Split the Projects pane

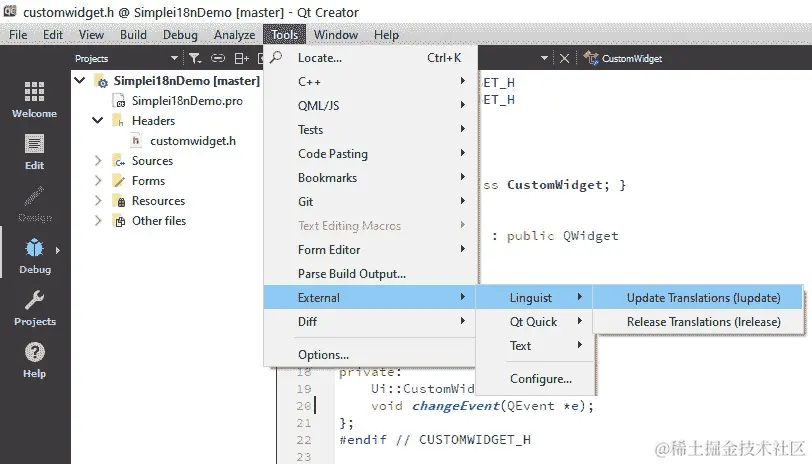coord(241,59)
